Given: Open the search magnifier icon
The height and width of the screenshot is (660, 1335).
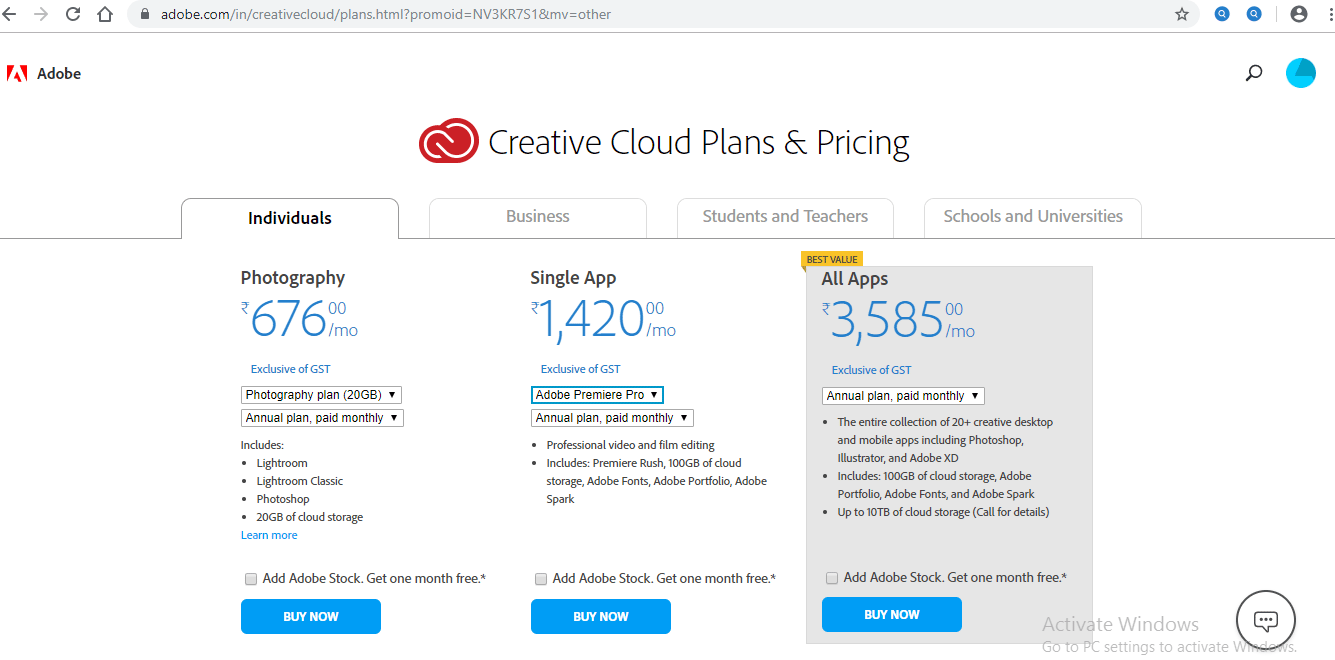Looking at the screenshot, I should [1253, 73].
